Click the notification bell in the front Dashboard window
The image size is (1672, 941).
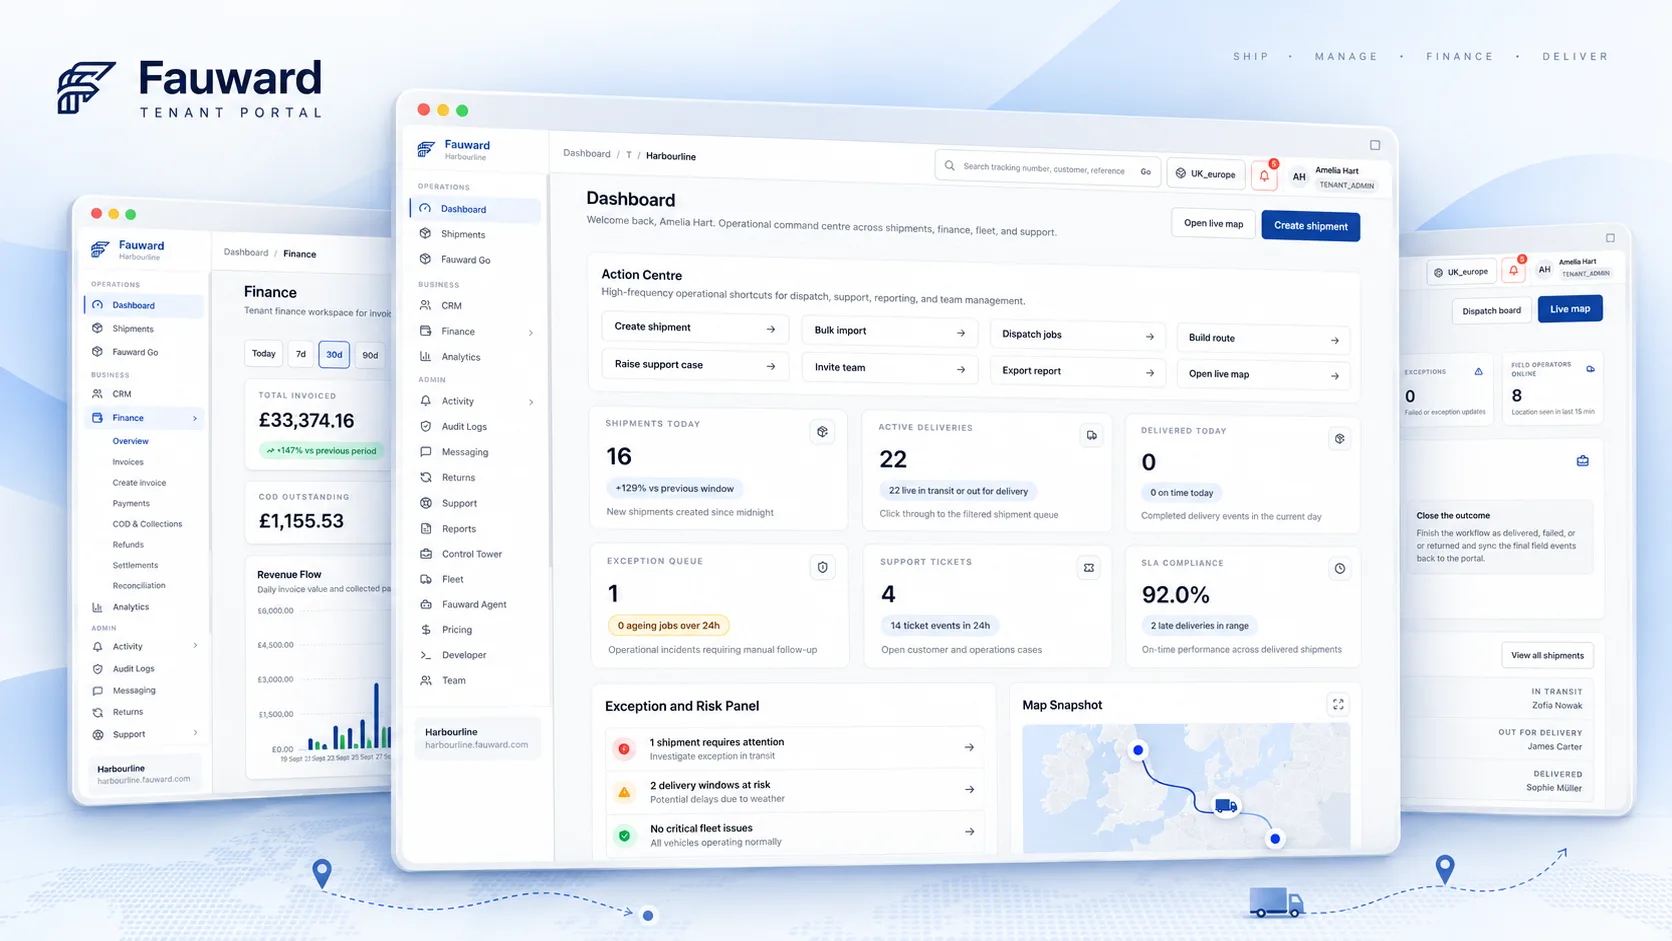[x=1264, y=175]
